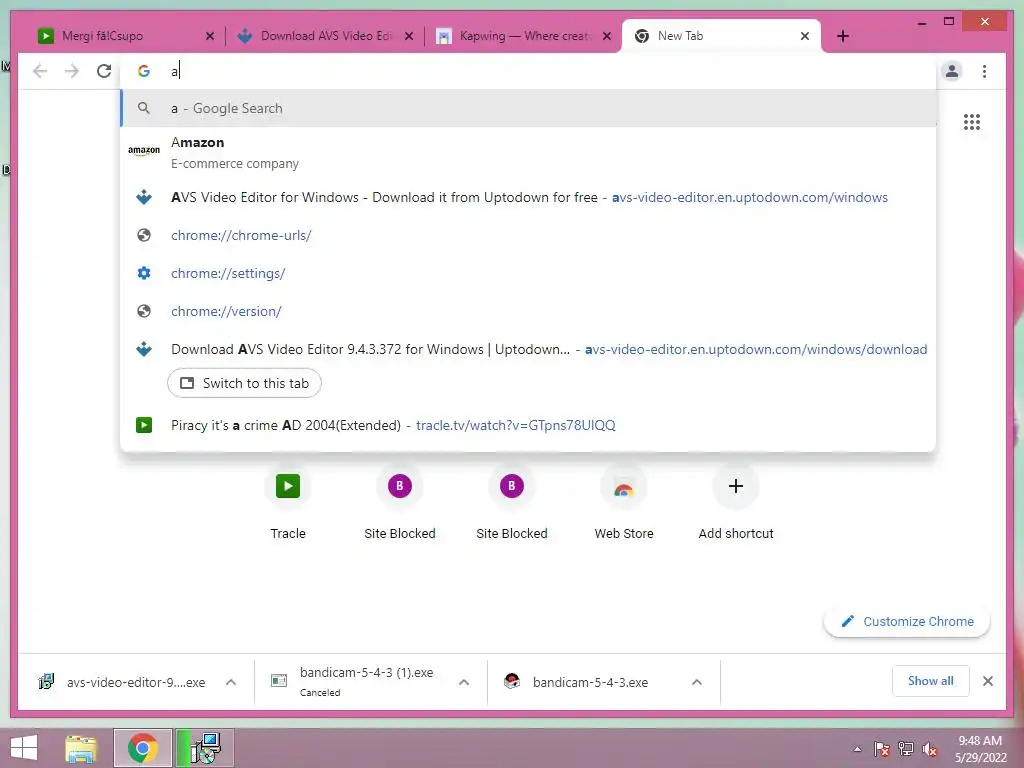Switch to the Download AVS Video Editor tab
This screenshot has width=1024, height=768.
tap(324, 36)
